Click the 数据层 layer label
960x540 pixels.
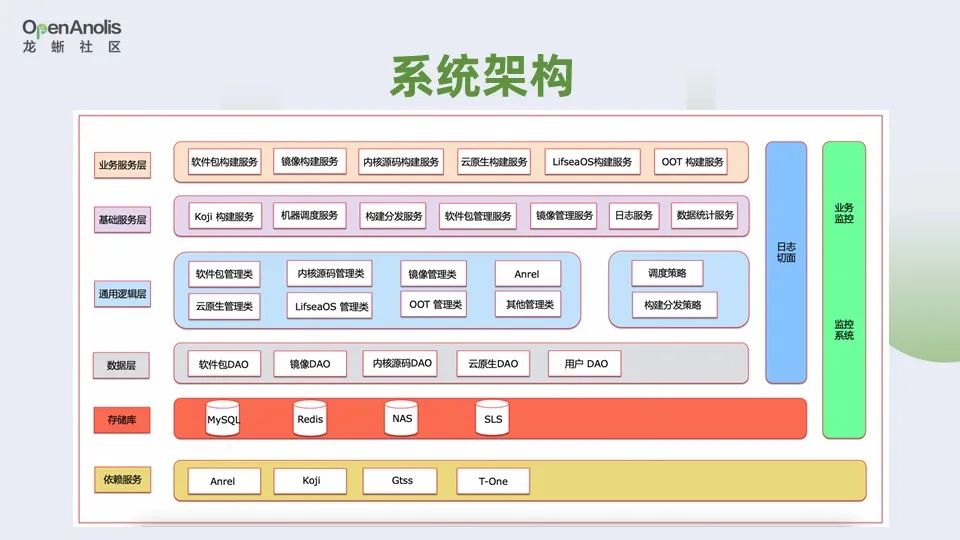pyautogui.click(x=121, y=366)
